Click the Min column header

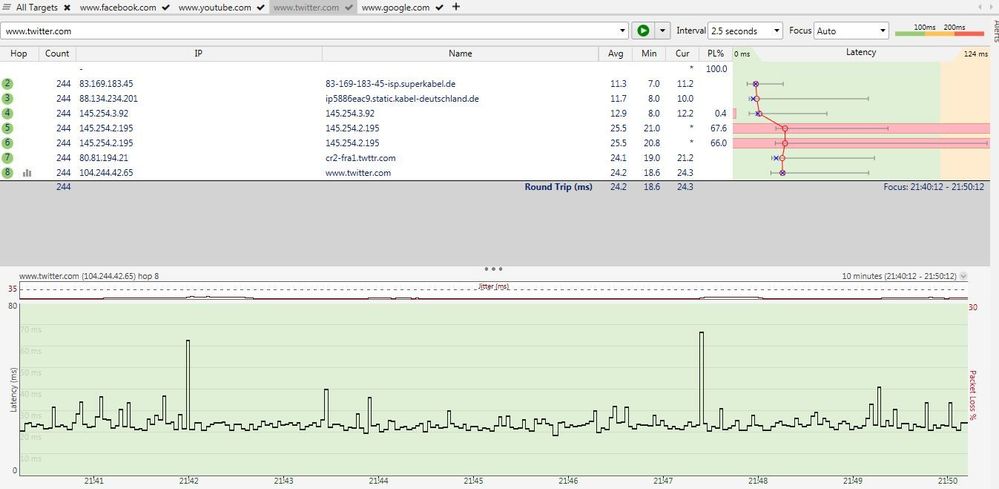649,53
